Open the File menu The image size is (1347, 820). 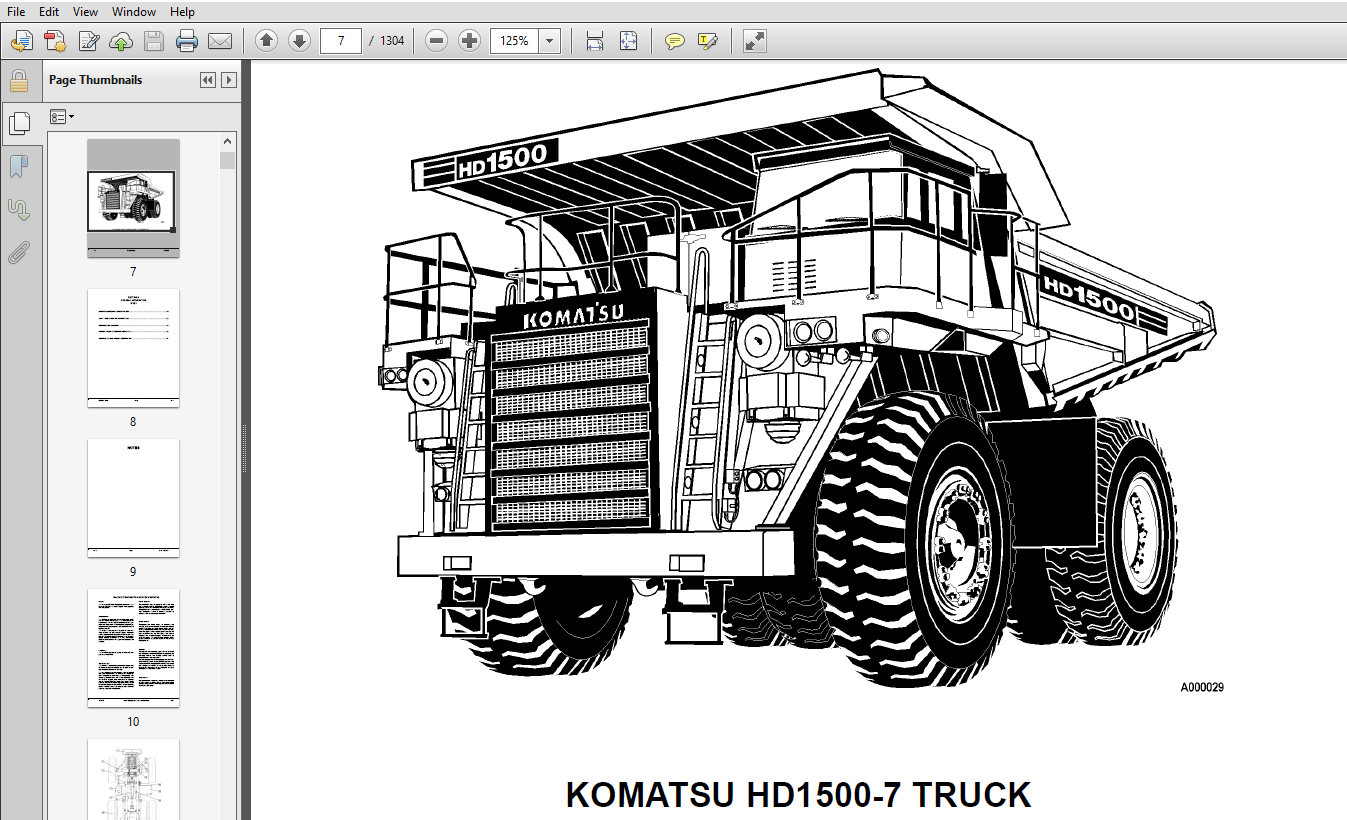pyautogui.click(x=16, y=11)
